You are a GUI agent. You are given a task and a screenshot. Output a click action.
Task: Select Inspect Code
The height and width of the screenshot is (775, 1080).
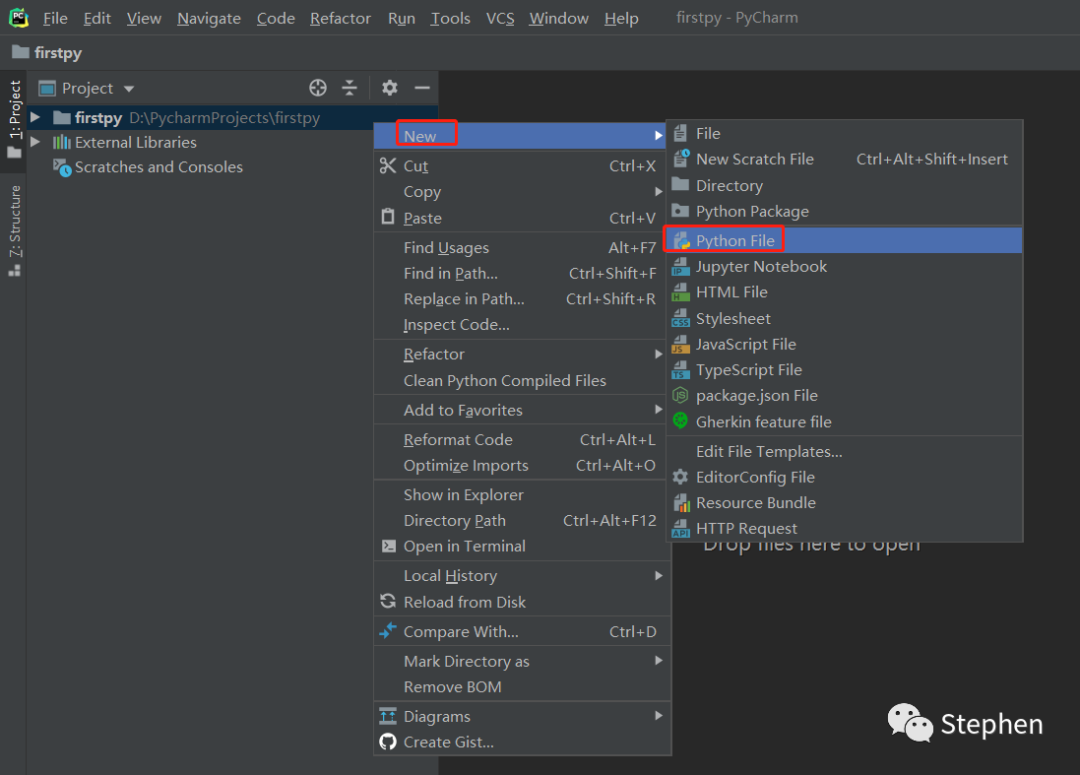(522, 324)
